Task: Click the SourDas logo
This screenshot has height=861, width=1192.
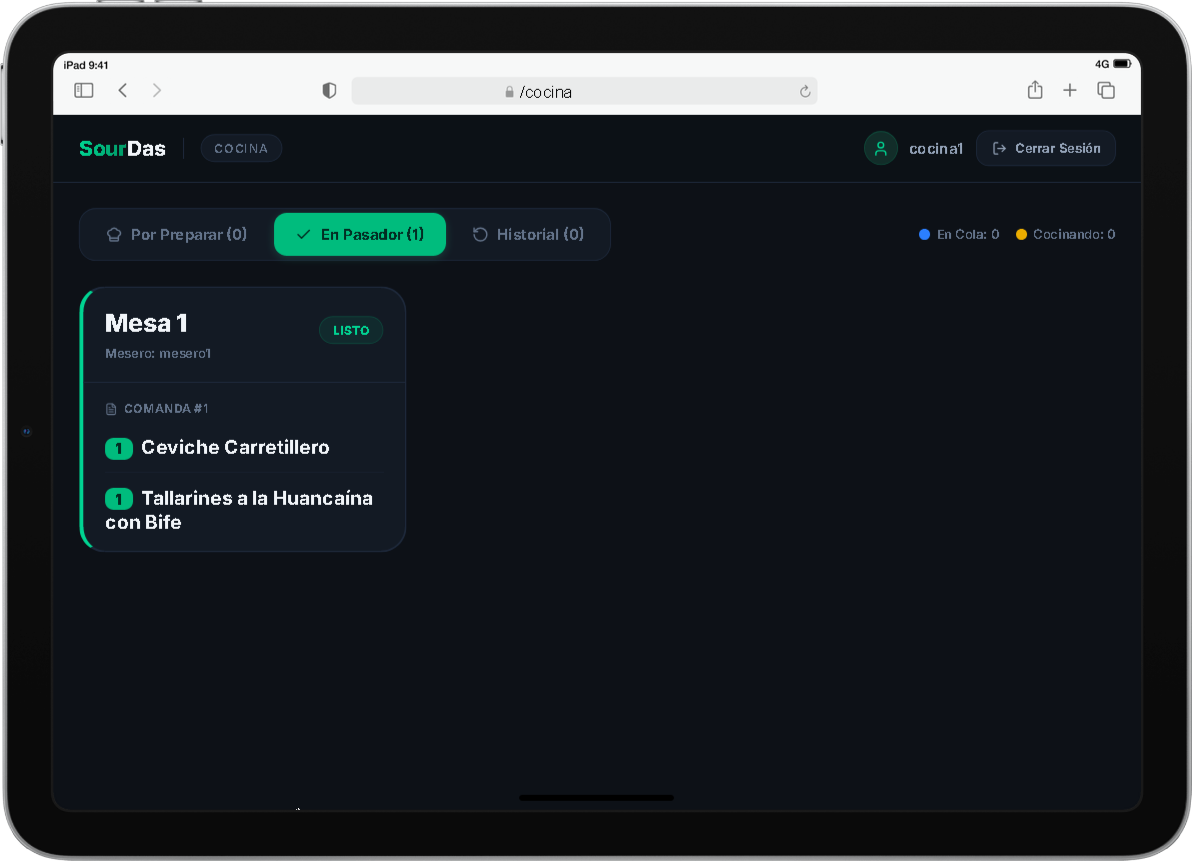Action: point(122,148)
